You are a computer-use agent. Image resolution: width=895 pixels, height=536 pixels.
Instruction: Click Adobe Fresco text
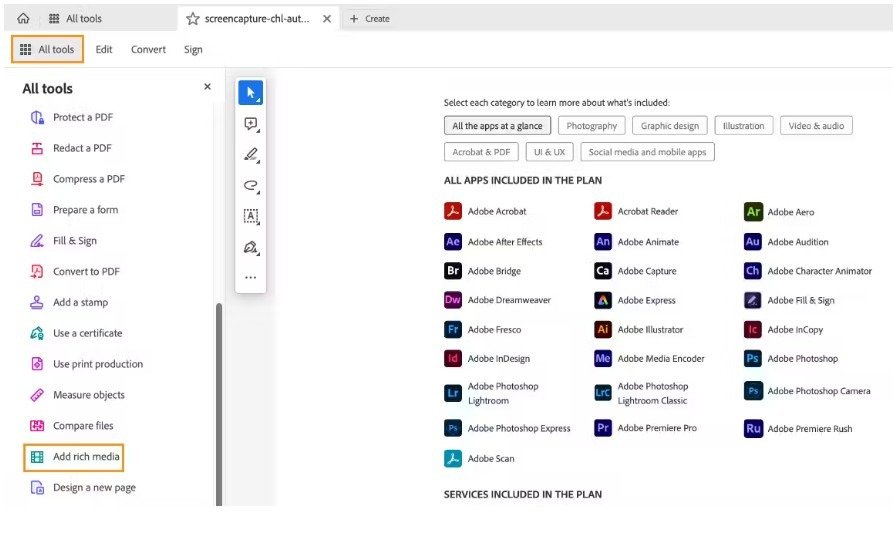pyautogui.click(x=494, y=329)
